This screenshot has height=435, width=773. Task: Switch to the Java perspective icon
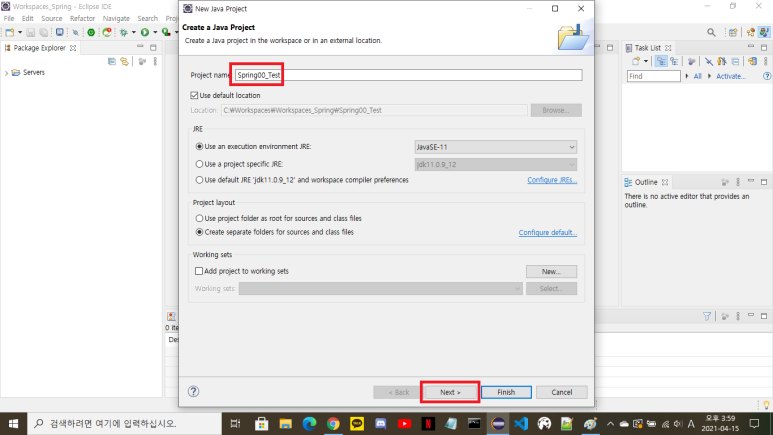coord(764,33)
